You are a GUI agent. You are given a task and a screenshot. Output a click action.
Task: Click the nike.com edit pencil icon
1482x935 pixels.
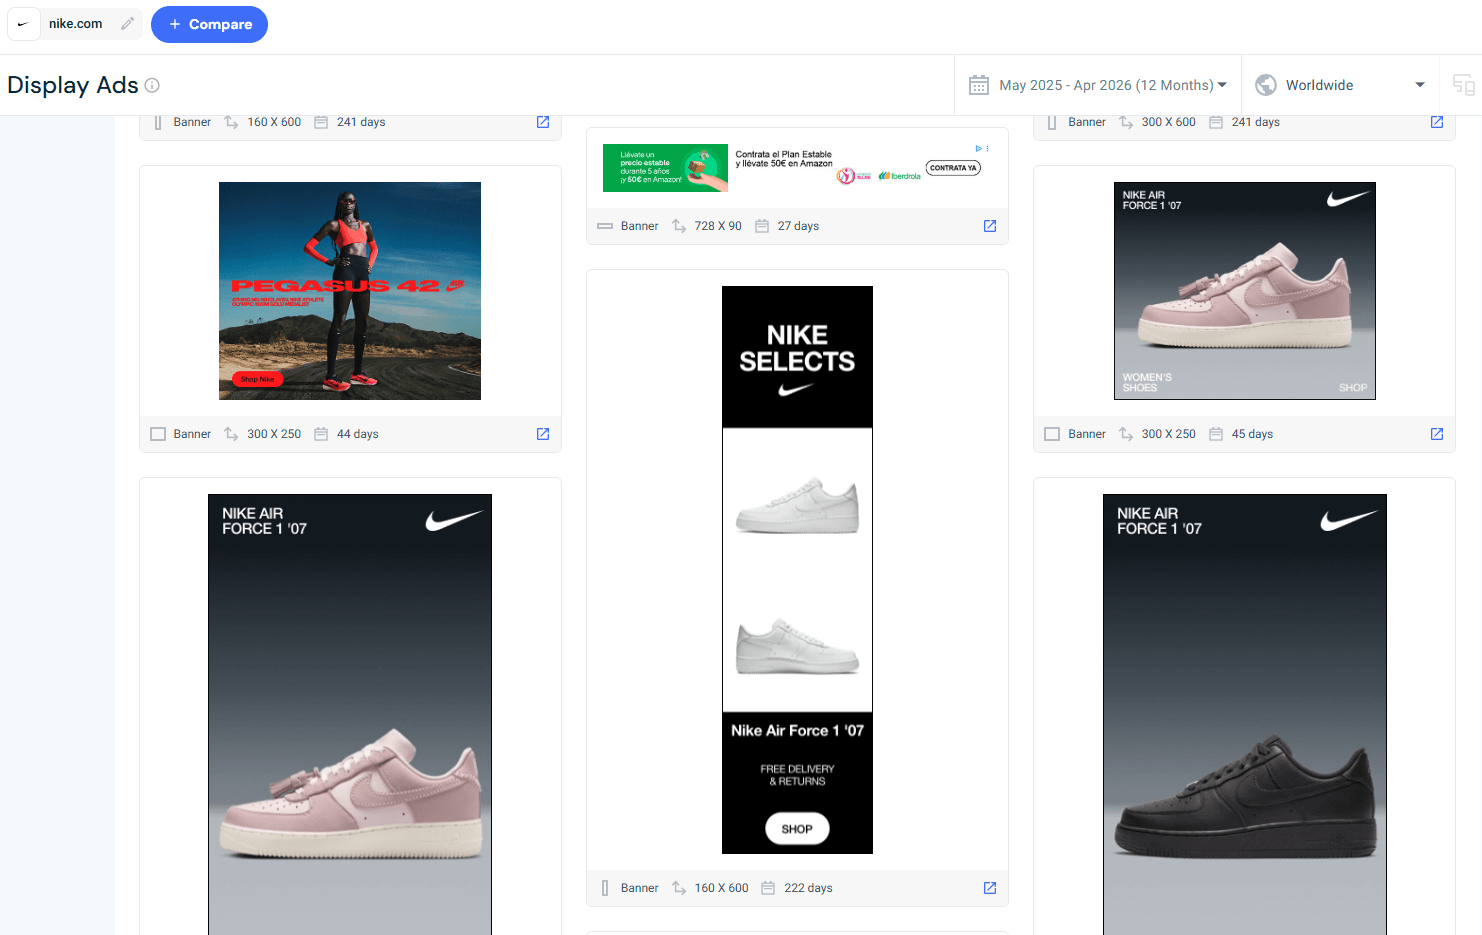tap(127, 24)
